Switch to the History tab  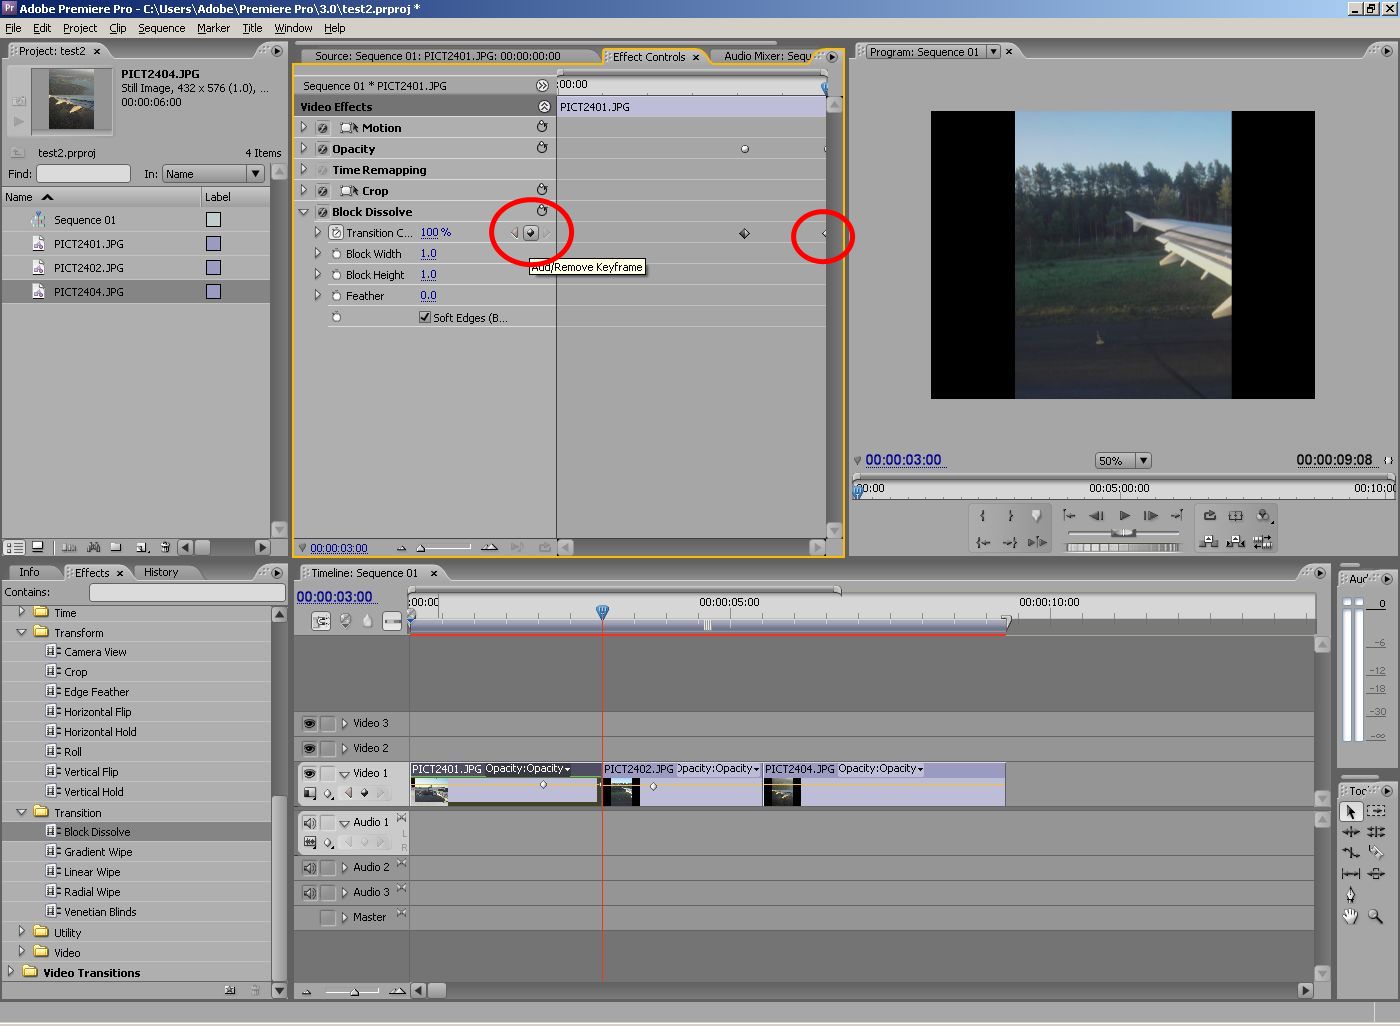click(161, 572)
